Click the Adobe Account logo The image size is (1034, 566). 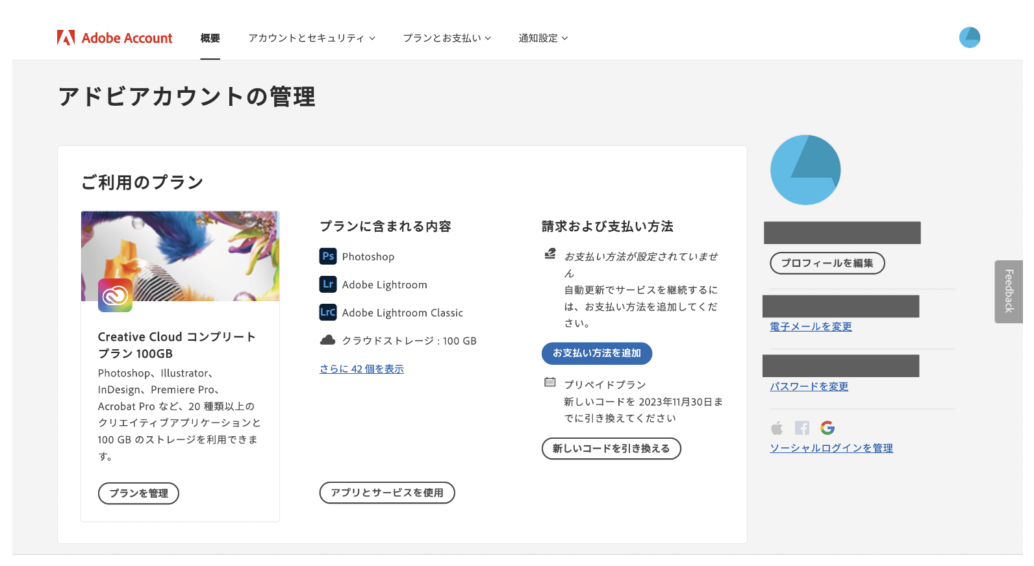114,38
